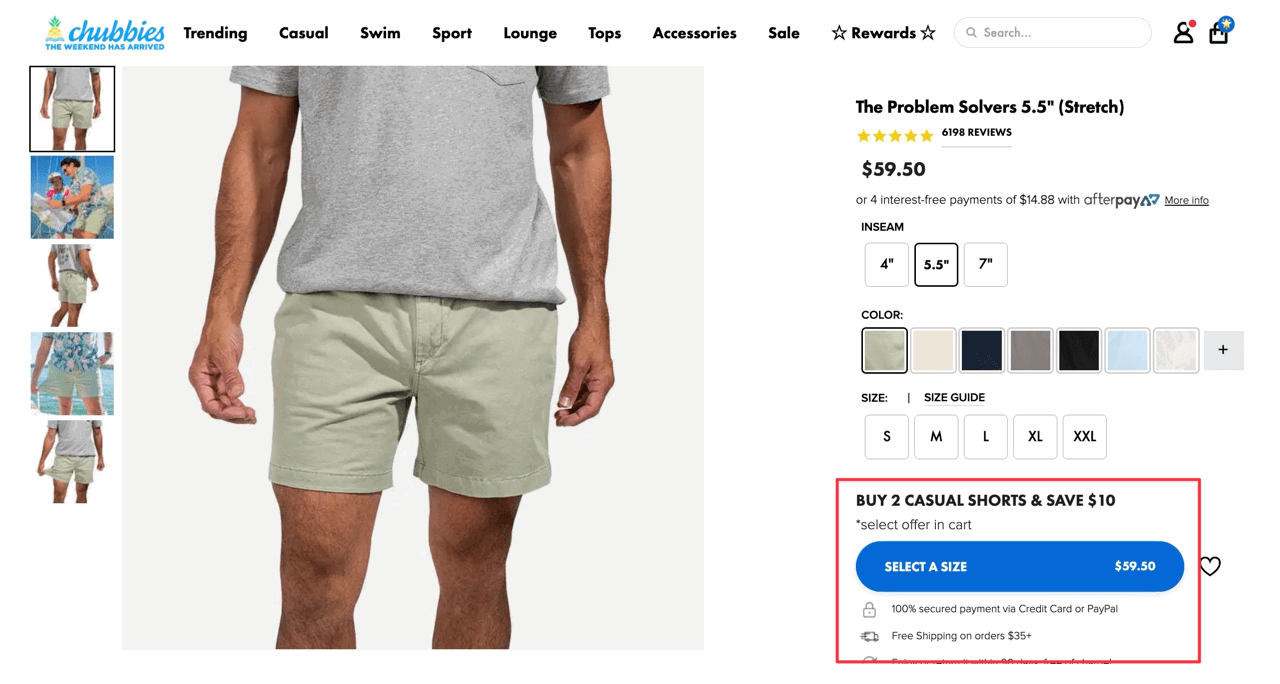Select the XL size option
The height and width of the screenshot is (684, 1280).
[1035, 437]
